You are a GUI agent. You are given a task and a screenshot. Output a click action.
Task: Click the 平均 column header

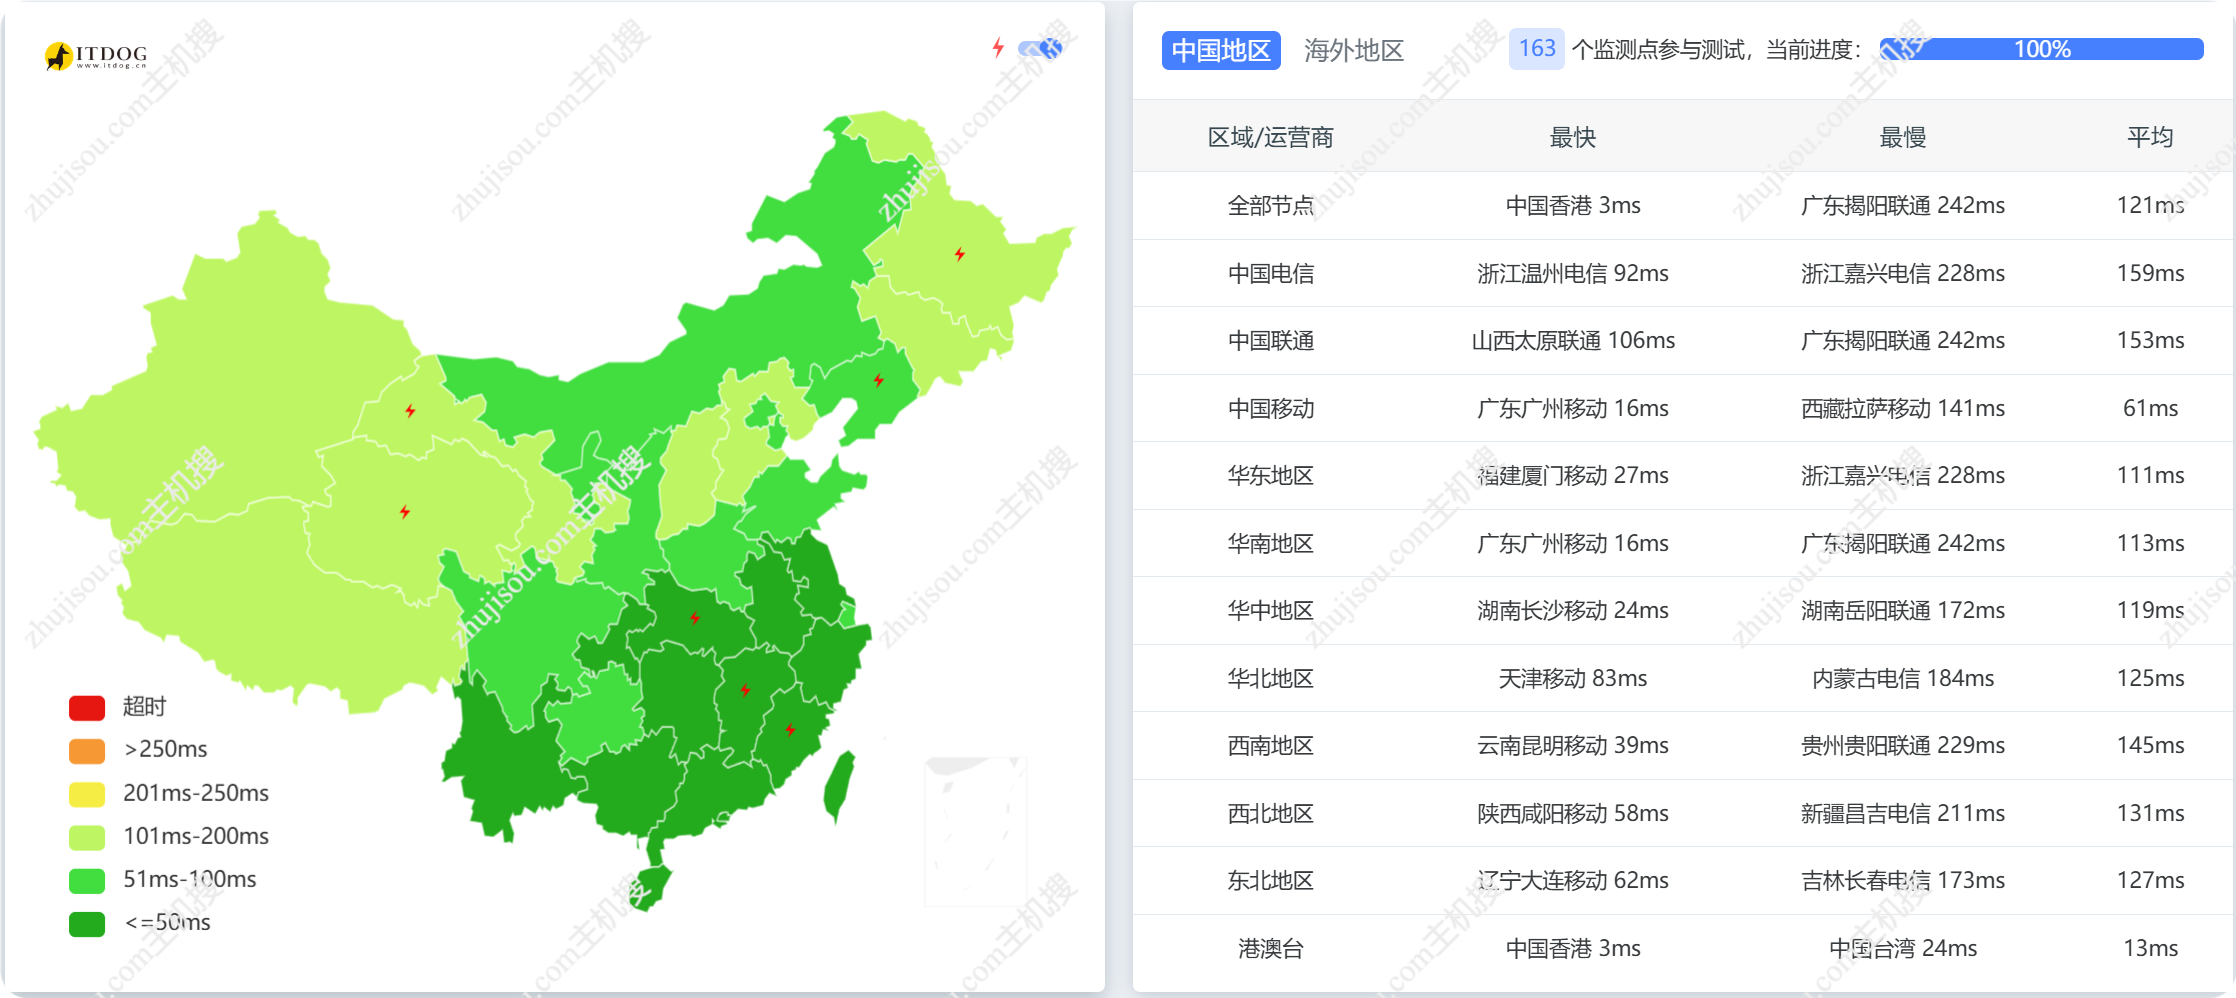2149,137
